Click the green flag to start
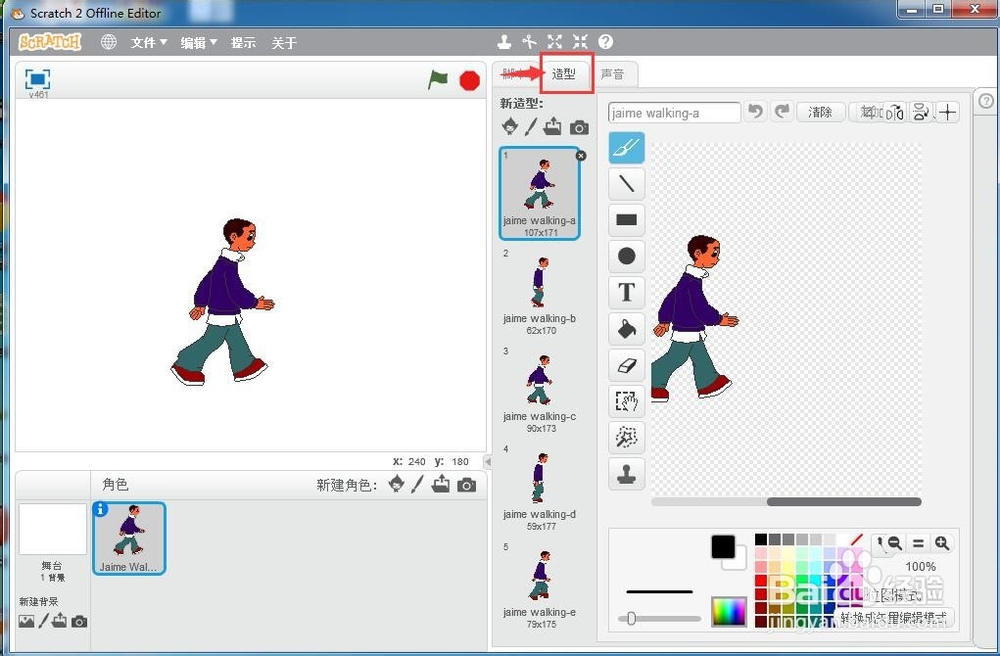The image size is (1000, 656). point(438,80)
